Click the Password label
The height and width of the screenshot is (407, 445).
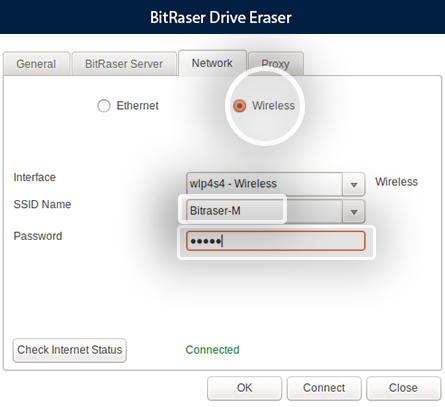38,236
